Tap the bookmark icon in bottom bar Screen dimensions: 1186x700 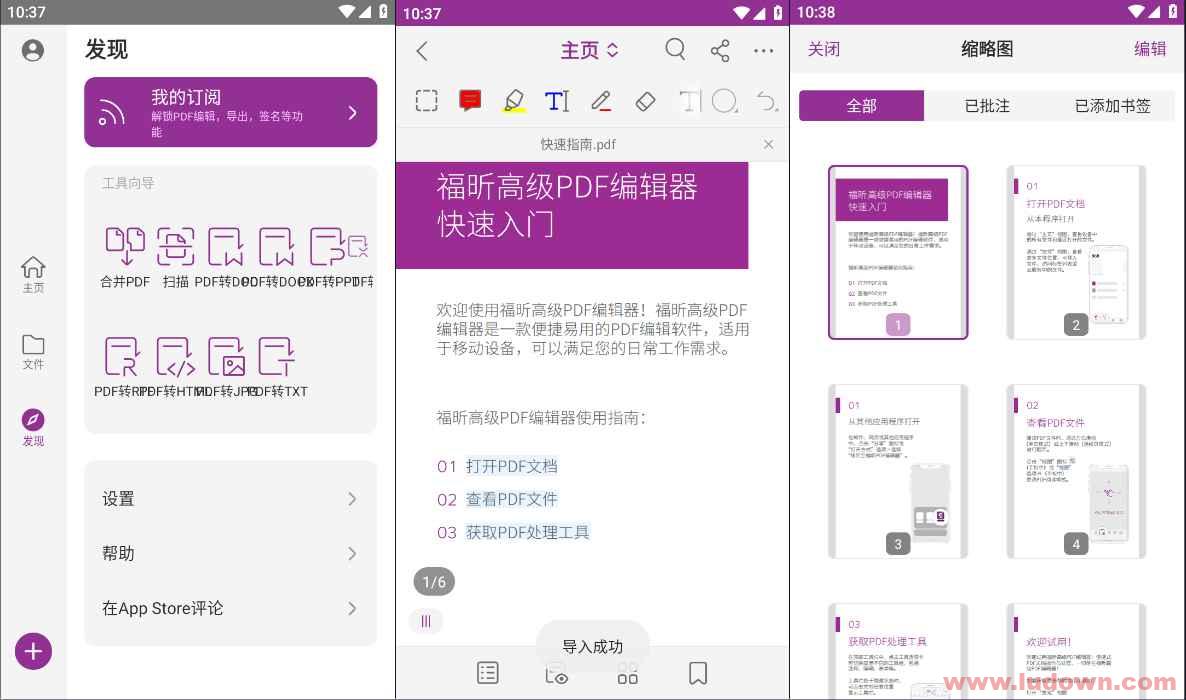(x=698, y=673)
